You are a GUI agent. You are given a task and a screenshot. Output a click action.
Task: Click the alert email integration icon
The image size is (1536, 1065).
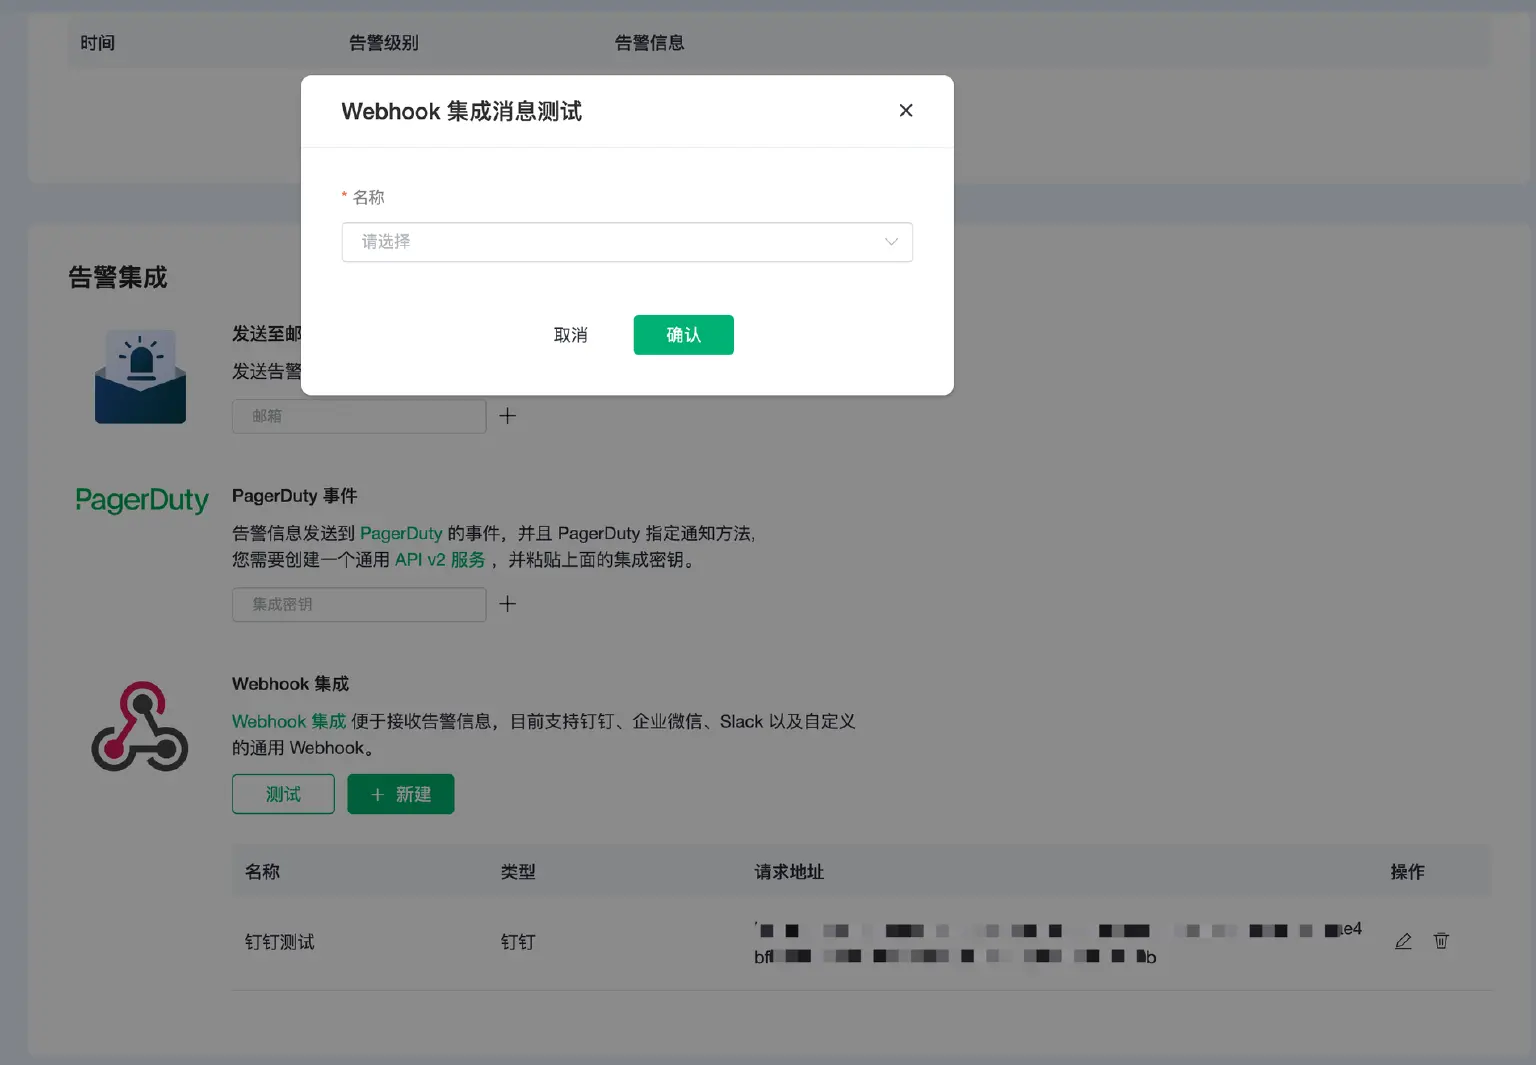coord(139,377)
